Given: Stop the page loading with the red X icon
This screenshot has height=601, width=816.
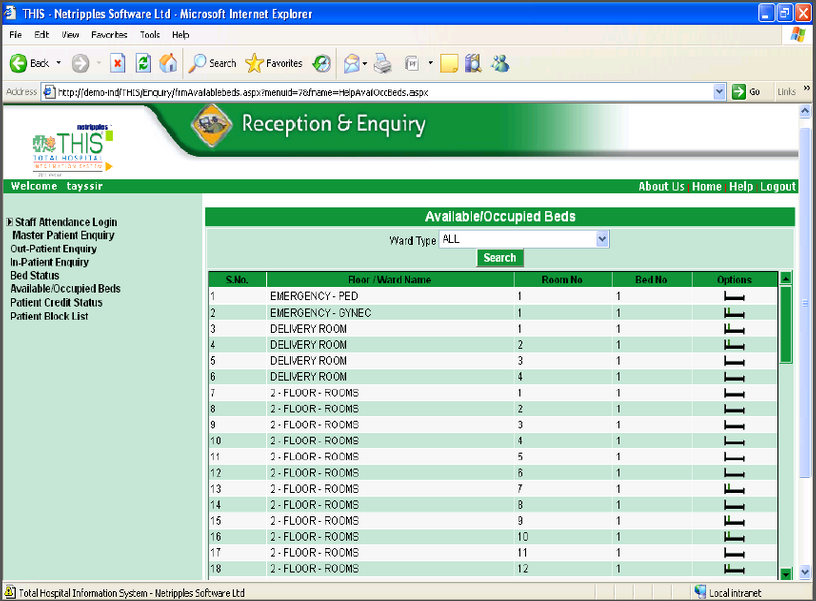Looking at the screenshot, I should pos(118,63).
